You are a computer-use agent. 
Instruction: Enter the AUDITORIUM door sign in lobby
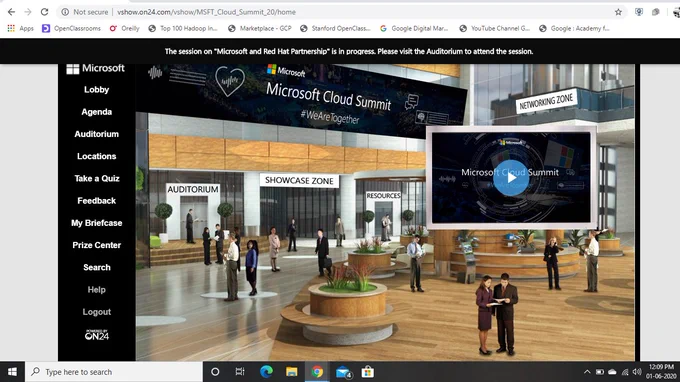click(x=193, y=189)
